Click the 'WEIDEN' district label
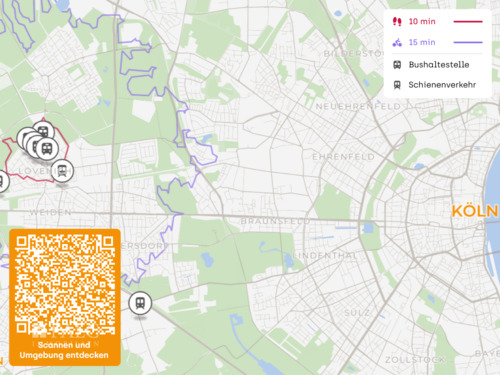The height and width of the screenshot is (375, 500). click(50, 212)
